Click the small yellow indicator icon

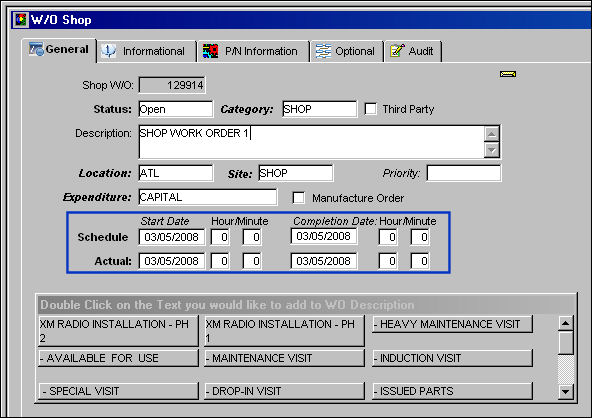click(x=508, y=74)
